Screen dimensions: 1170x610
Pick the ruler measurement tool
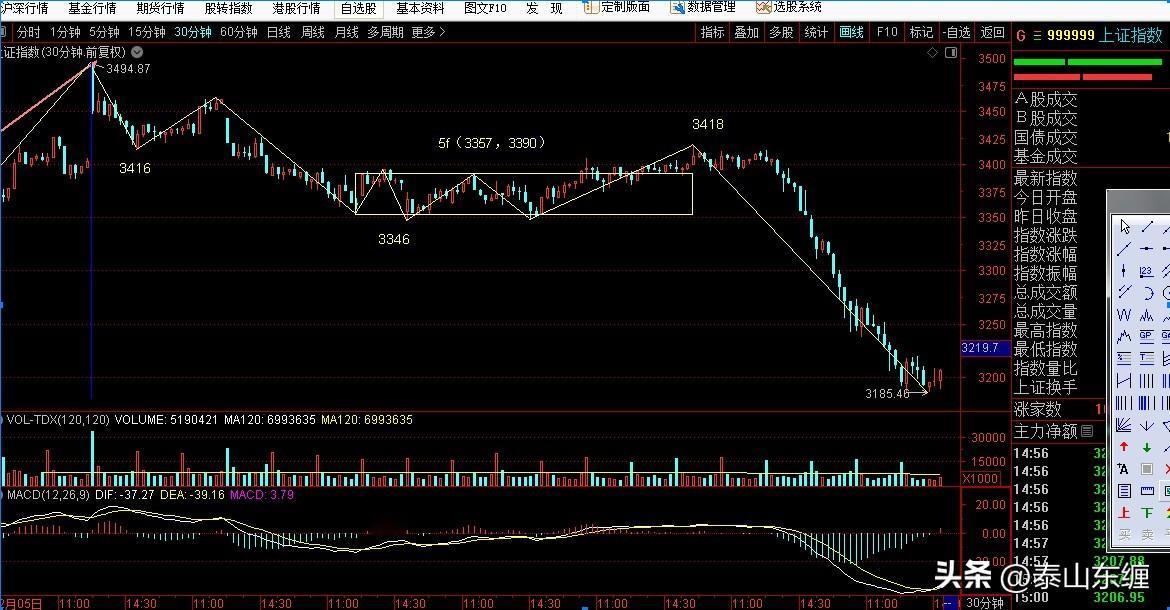pyautogui.click(x=1146, y=491)
